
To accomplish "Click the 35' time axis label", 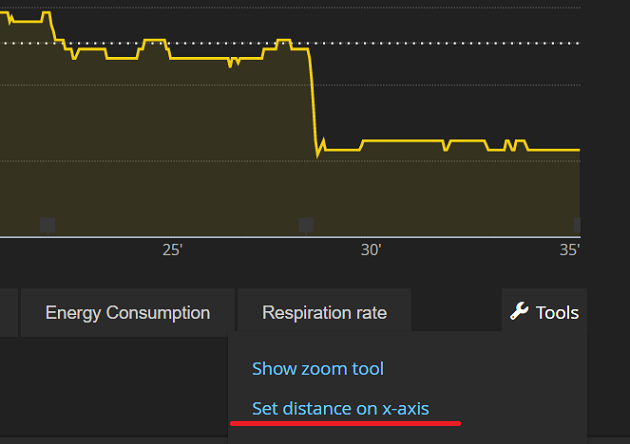I will [x=569, y=250].
